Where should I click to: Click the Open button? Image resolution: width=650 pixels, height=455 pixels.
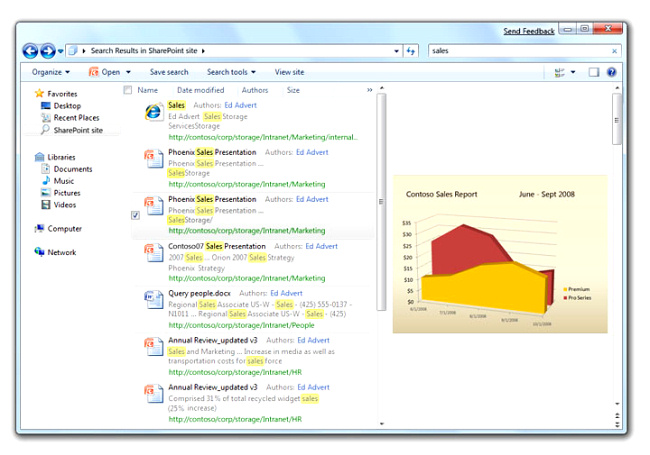coord(104,72)
